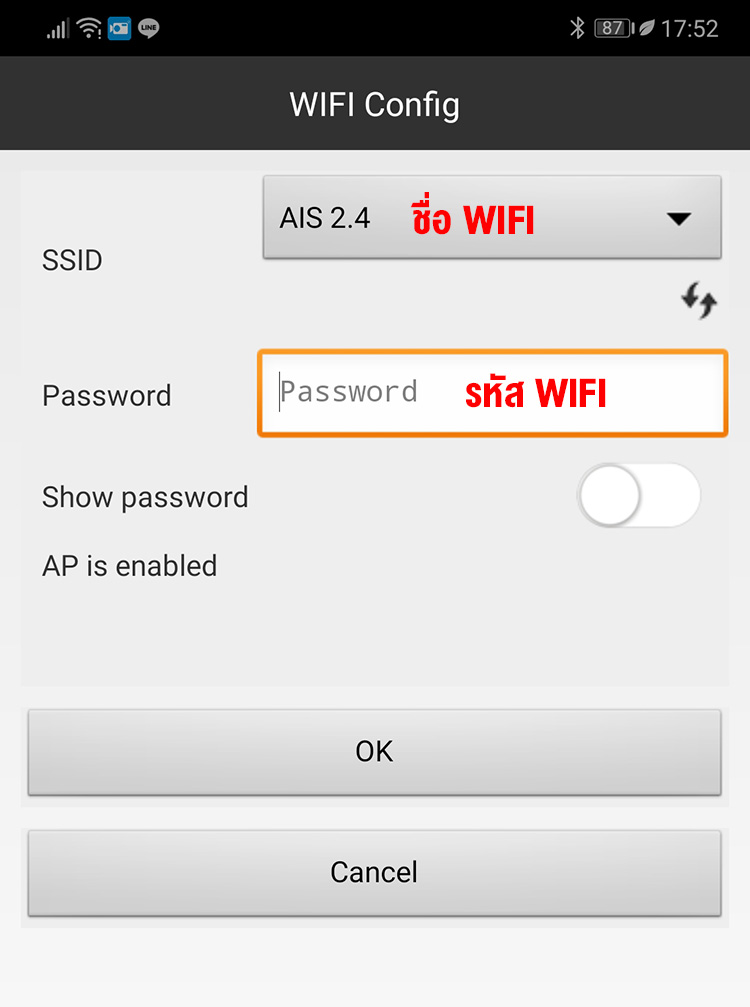Toggle the Show password switch
Screen dimensions: 750x1007
coord(639,496)
